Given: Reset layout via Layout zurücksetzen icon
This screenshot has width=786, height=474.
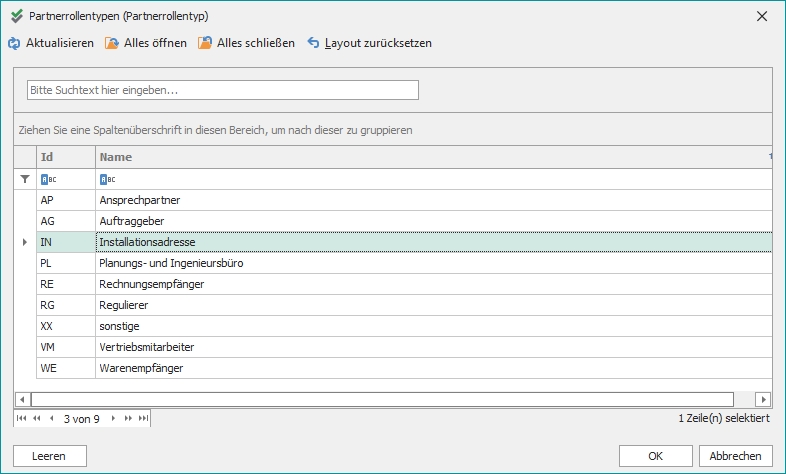Looking at the screenshot, I should (x=313, y=44).
